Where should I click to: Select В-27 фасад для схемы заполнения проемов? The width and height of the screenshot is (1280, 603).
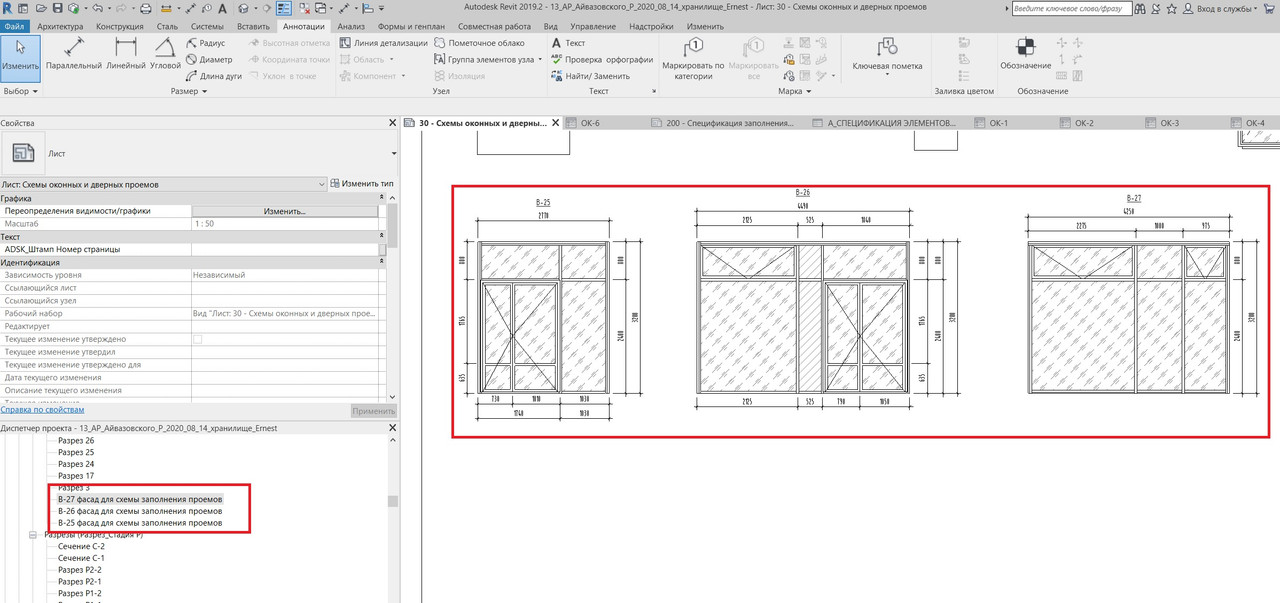click(x=140, y=498)
